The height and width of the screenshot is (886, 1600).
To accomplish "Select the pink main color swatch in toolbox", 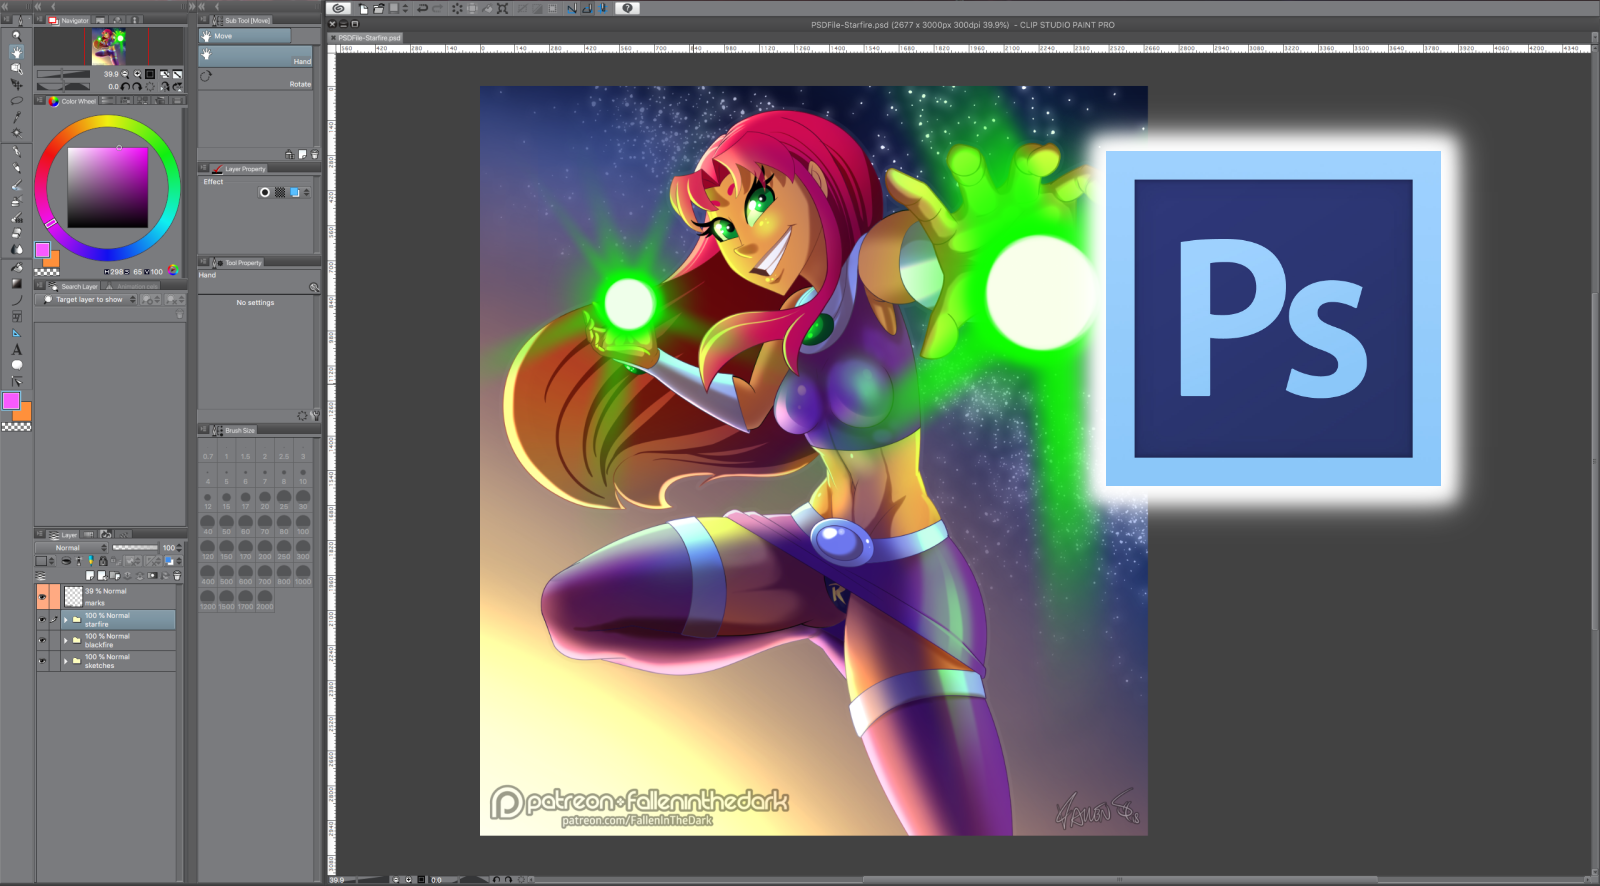I will (11, 400).
